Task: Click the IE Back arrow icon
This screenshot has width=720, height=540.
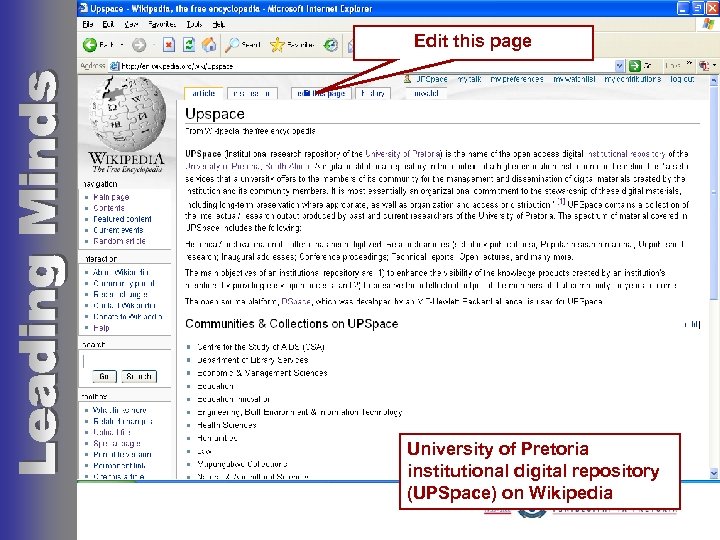Action: [x=90, y=45]
